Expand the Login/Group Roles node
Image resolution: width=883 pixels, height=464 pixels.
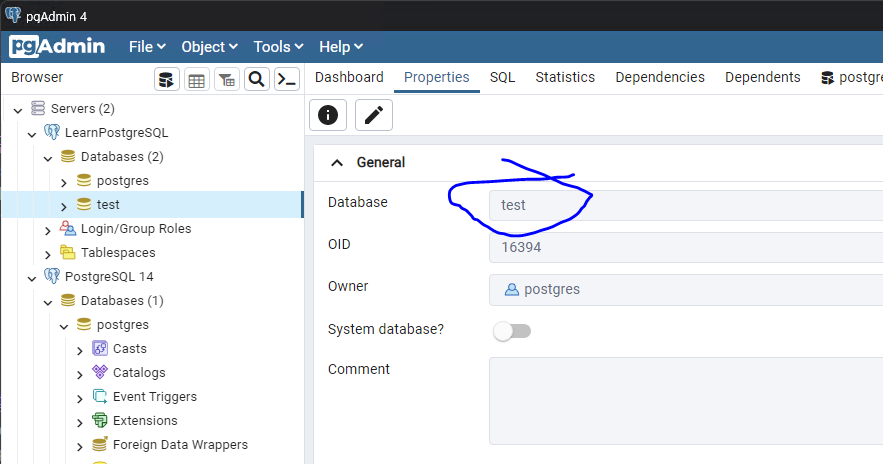pos(48,230)
